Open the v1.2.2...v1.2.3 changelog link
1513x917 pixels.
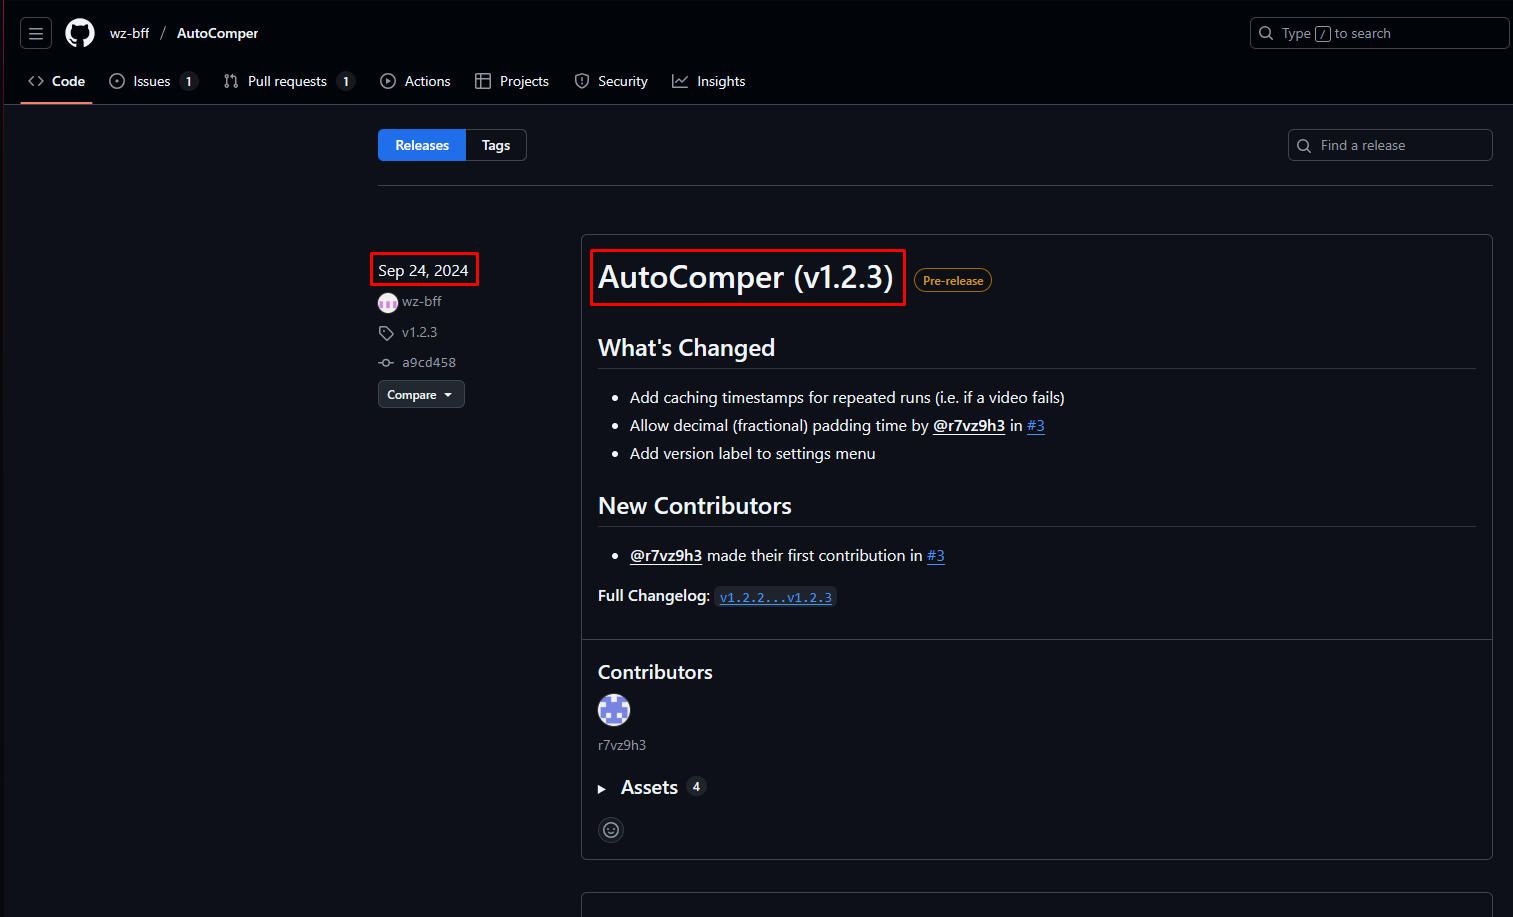click(x=775, y=597)
